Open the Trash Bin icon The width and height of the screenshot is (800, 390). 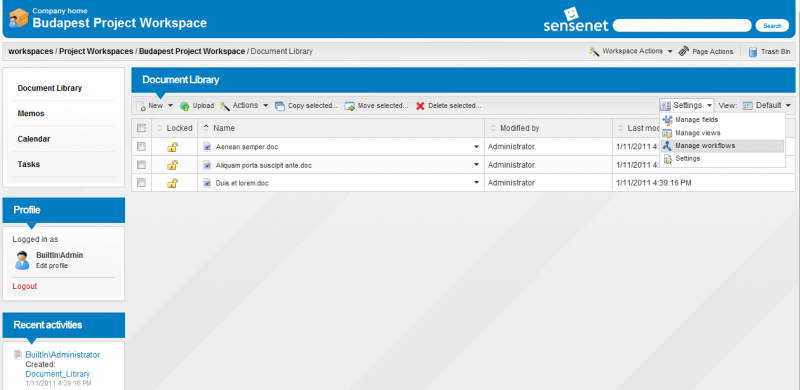(x=753, y=52)
